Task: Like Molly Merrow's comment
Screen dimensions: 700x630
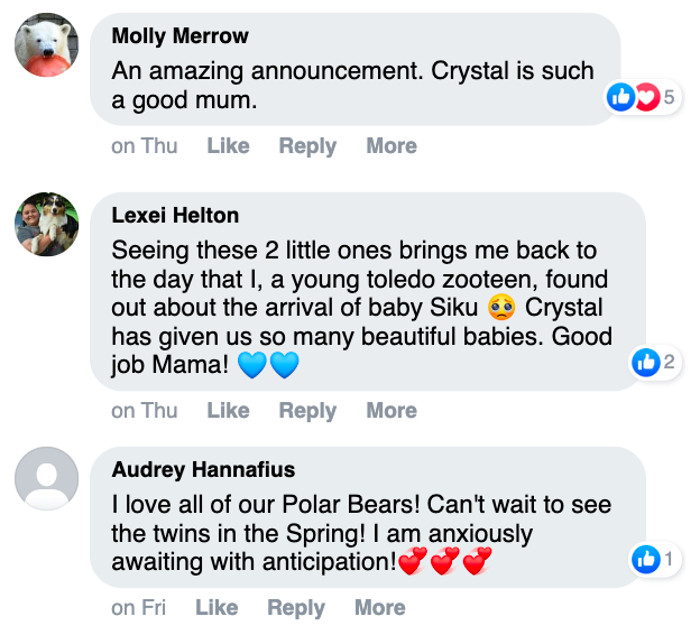Action: [228, 146]
